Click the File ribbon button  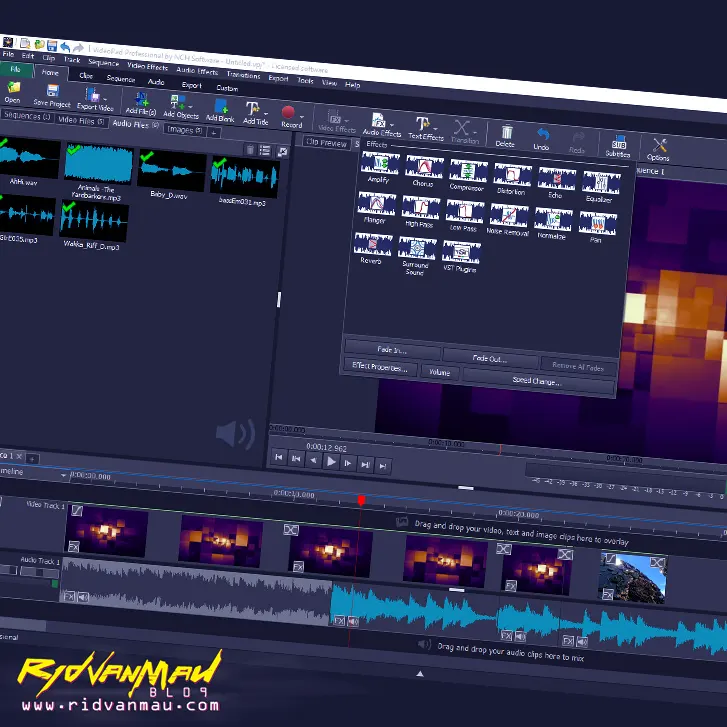15,69
